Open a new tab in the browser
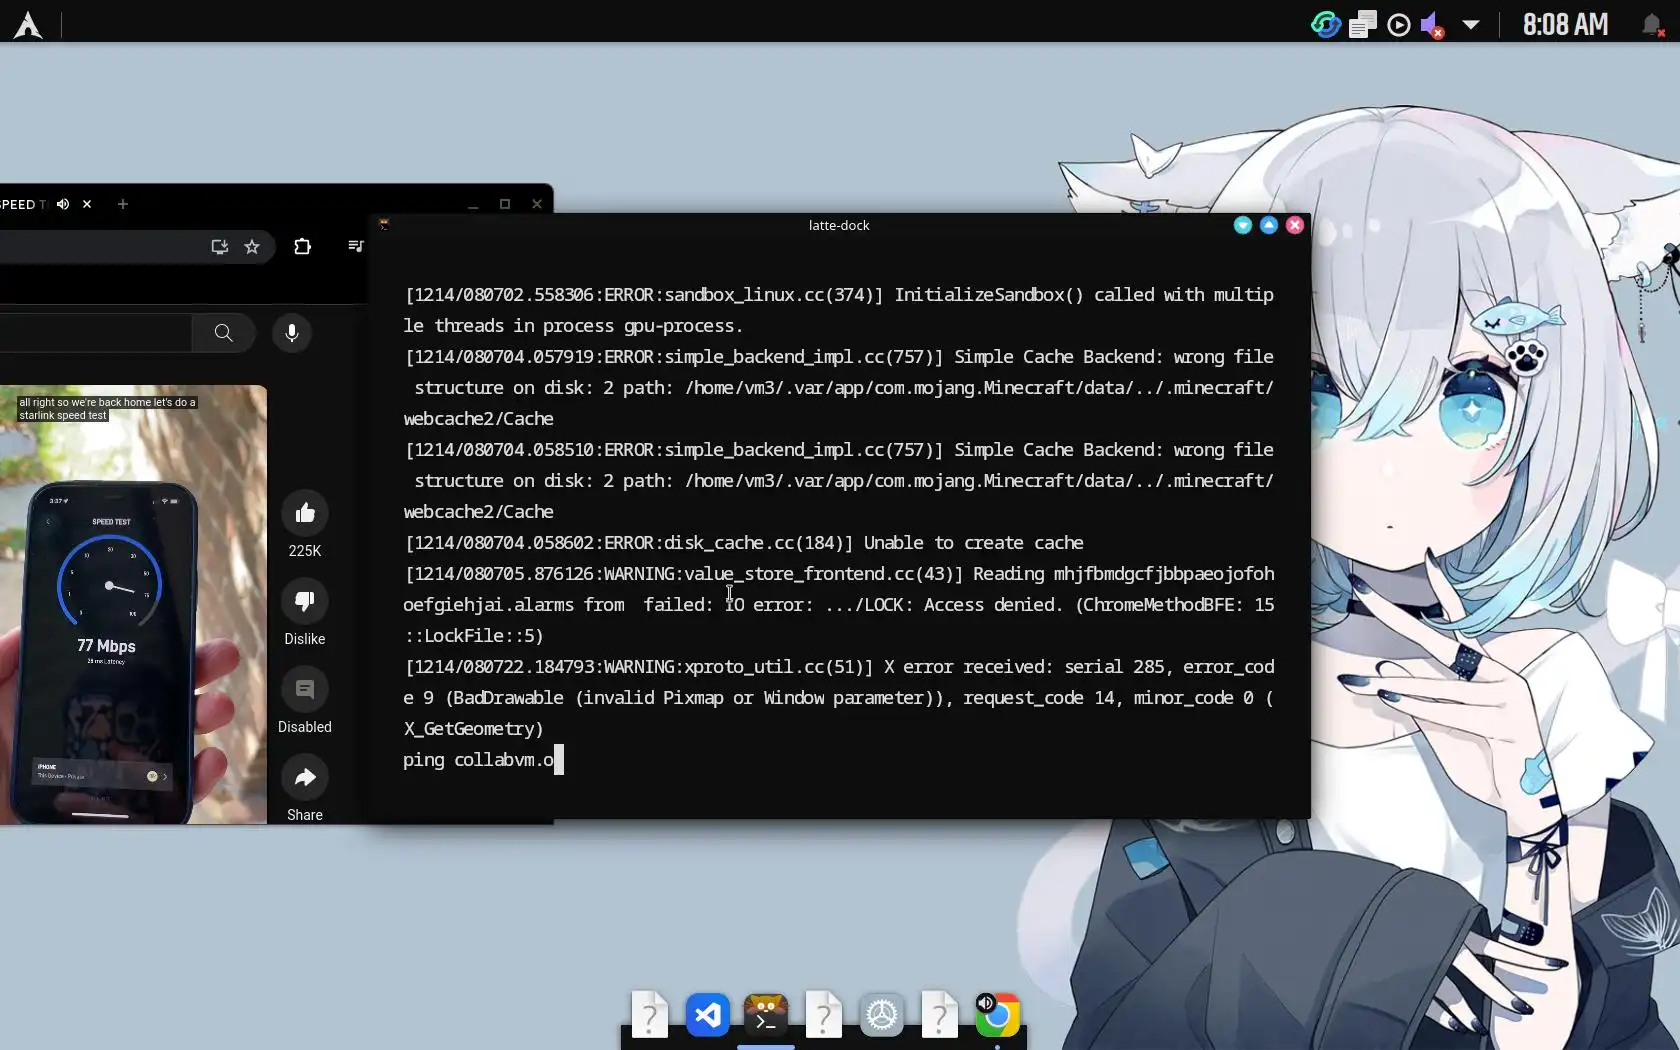Viewport: 1680px width, 1050px height. point(123,204)
